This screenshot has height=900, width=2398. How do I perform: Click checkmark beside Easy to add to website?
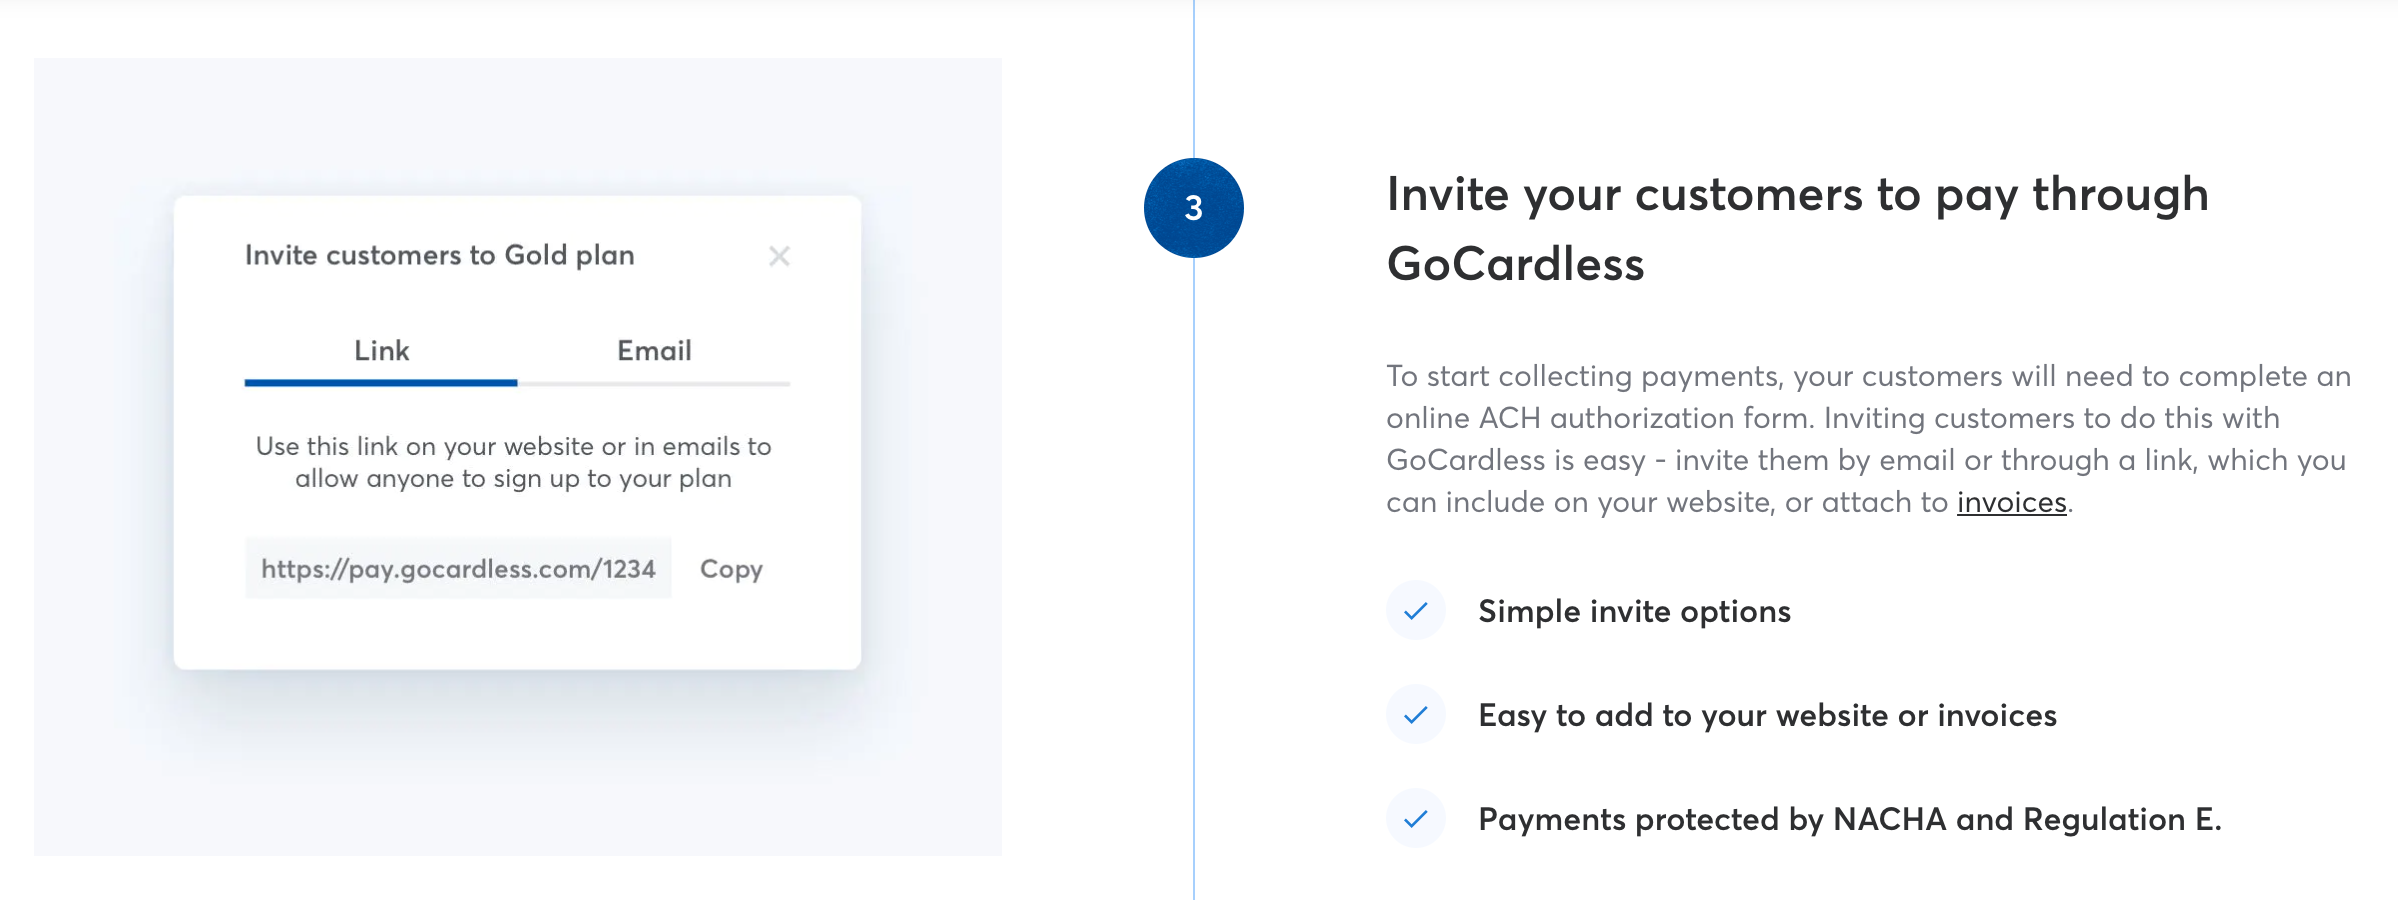(x=1415, y=715)
